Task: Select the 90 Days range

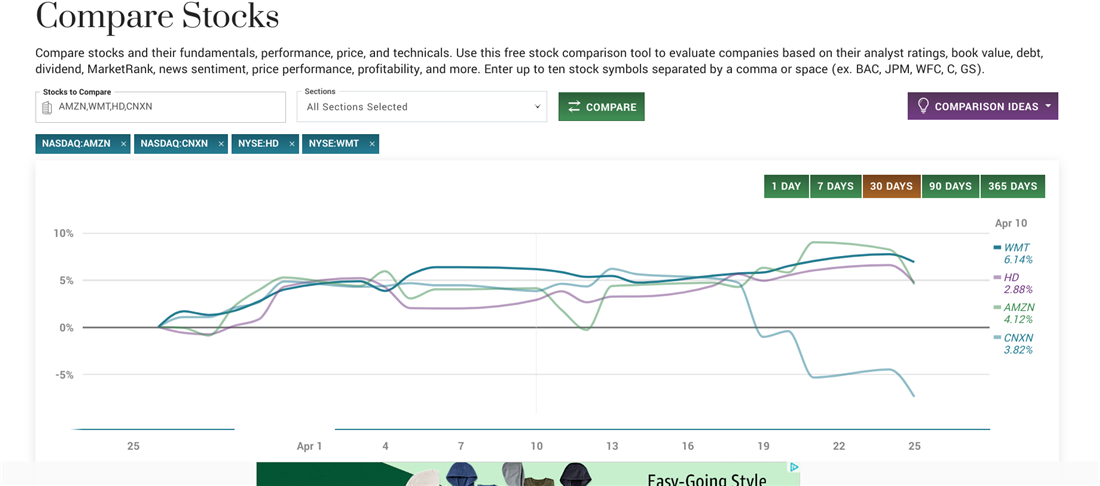Action: click(x=950, y=186)
